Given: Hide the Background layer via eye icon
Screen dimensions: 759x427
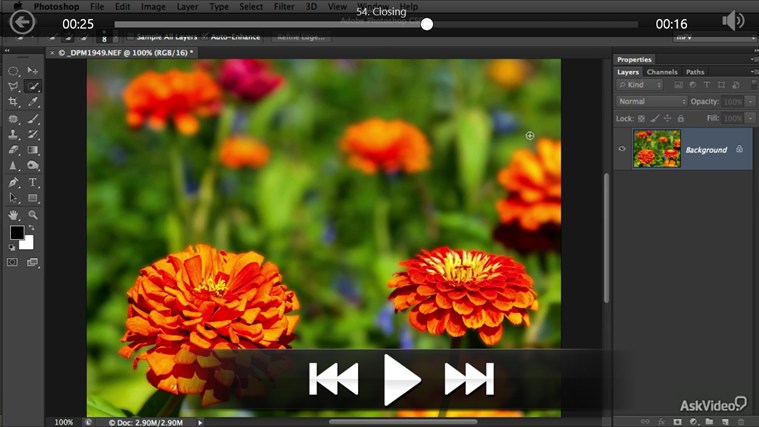Looking at the screenshot, I should tap(622, 149).
